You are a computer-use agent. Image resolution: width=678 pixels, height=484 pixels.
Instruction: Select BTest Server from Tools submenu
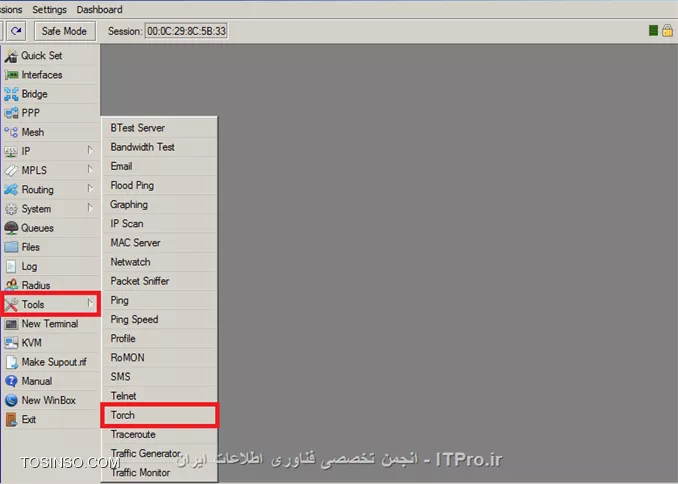pyautogui.click(x=160, y=128)
